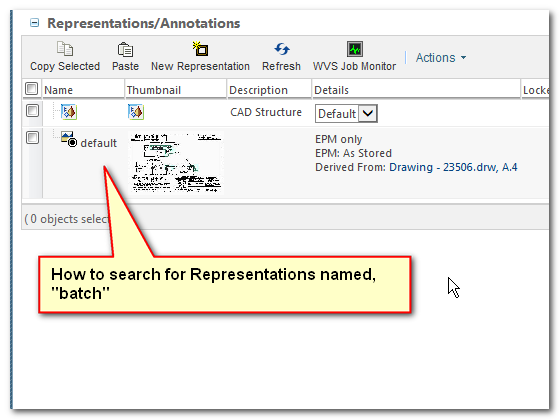Click the Paste toolbar icon
Image resolution: width=560 pixels, height=420 pixels.
point(125,49)
